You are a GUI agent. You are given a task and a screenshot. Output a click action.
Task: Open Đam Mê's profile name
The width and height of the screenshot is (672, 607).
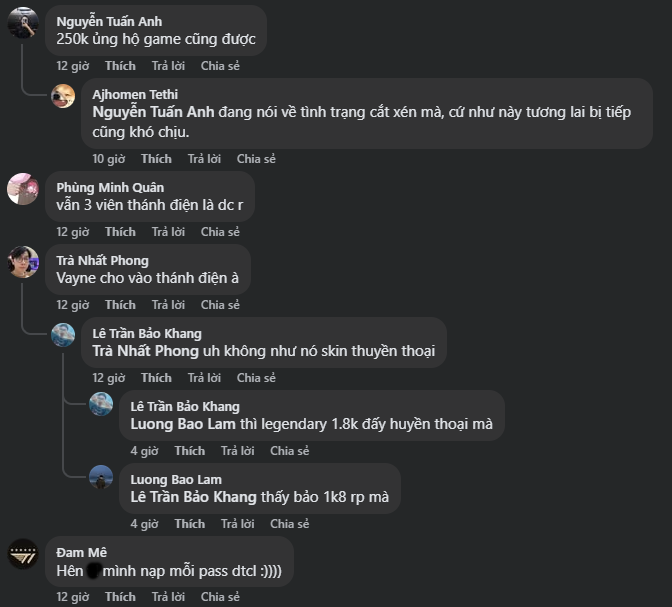[81, 552]
